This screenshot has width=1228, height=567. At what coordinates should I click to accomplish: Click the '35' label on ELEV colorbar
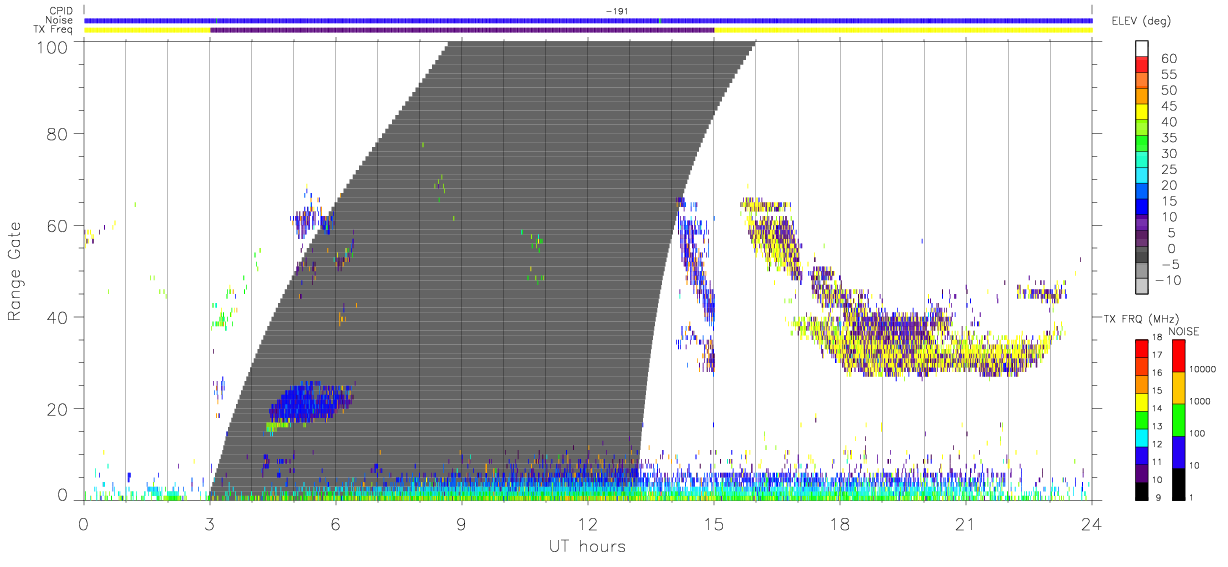(x=1169, y=138)
